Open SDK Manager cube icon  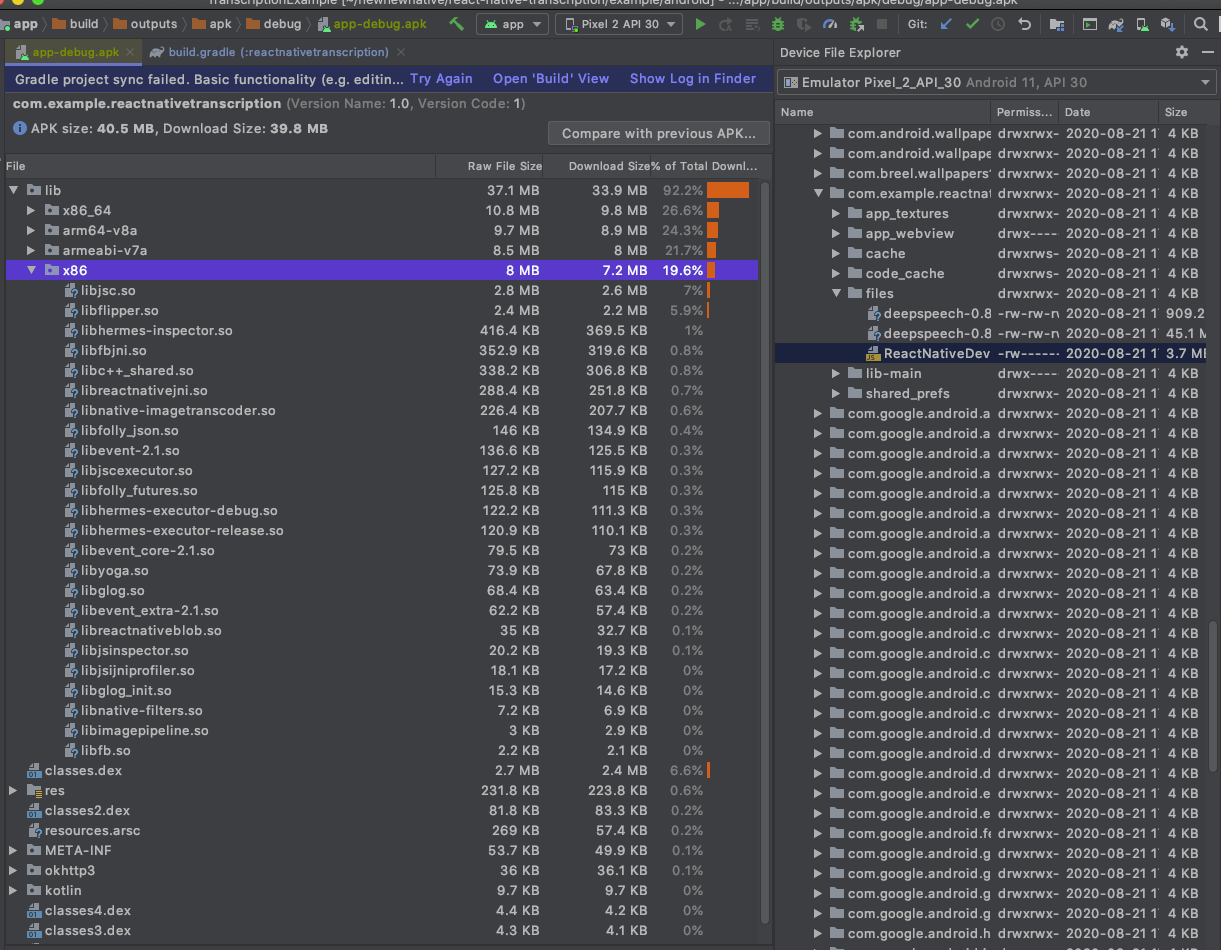click(x=1168, y=24)
